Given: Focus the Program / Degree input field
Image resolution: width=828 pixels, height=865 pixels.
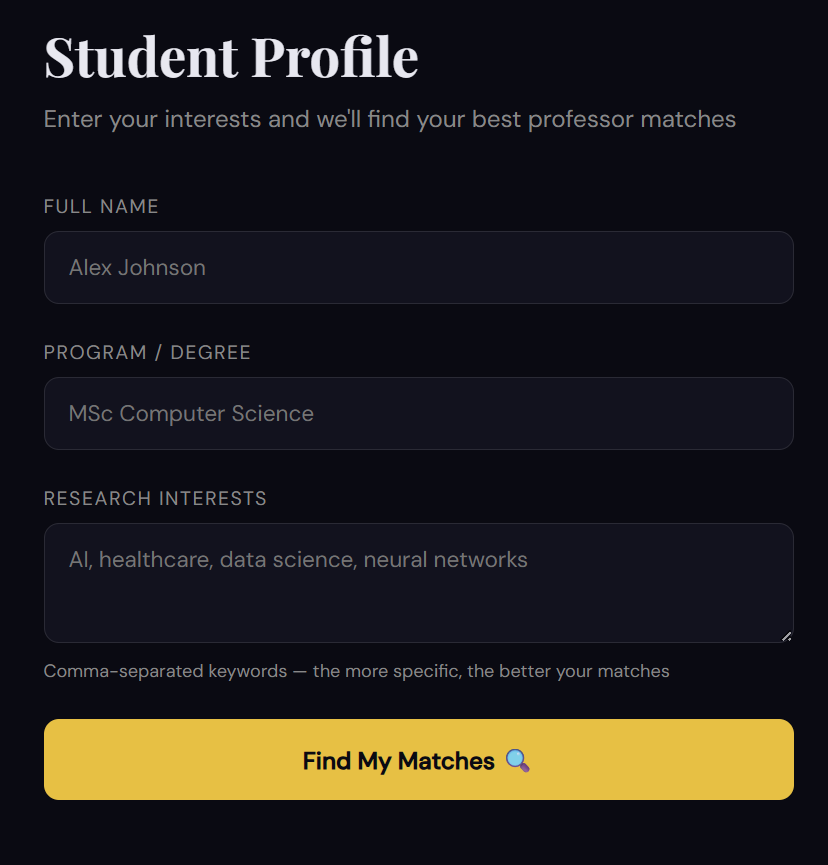Looking at the screenshot, I should 419,414.
